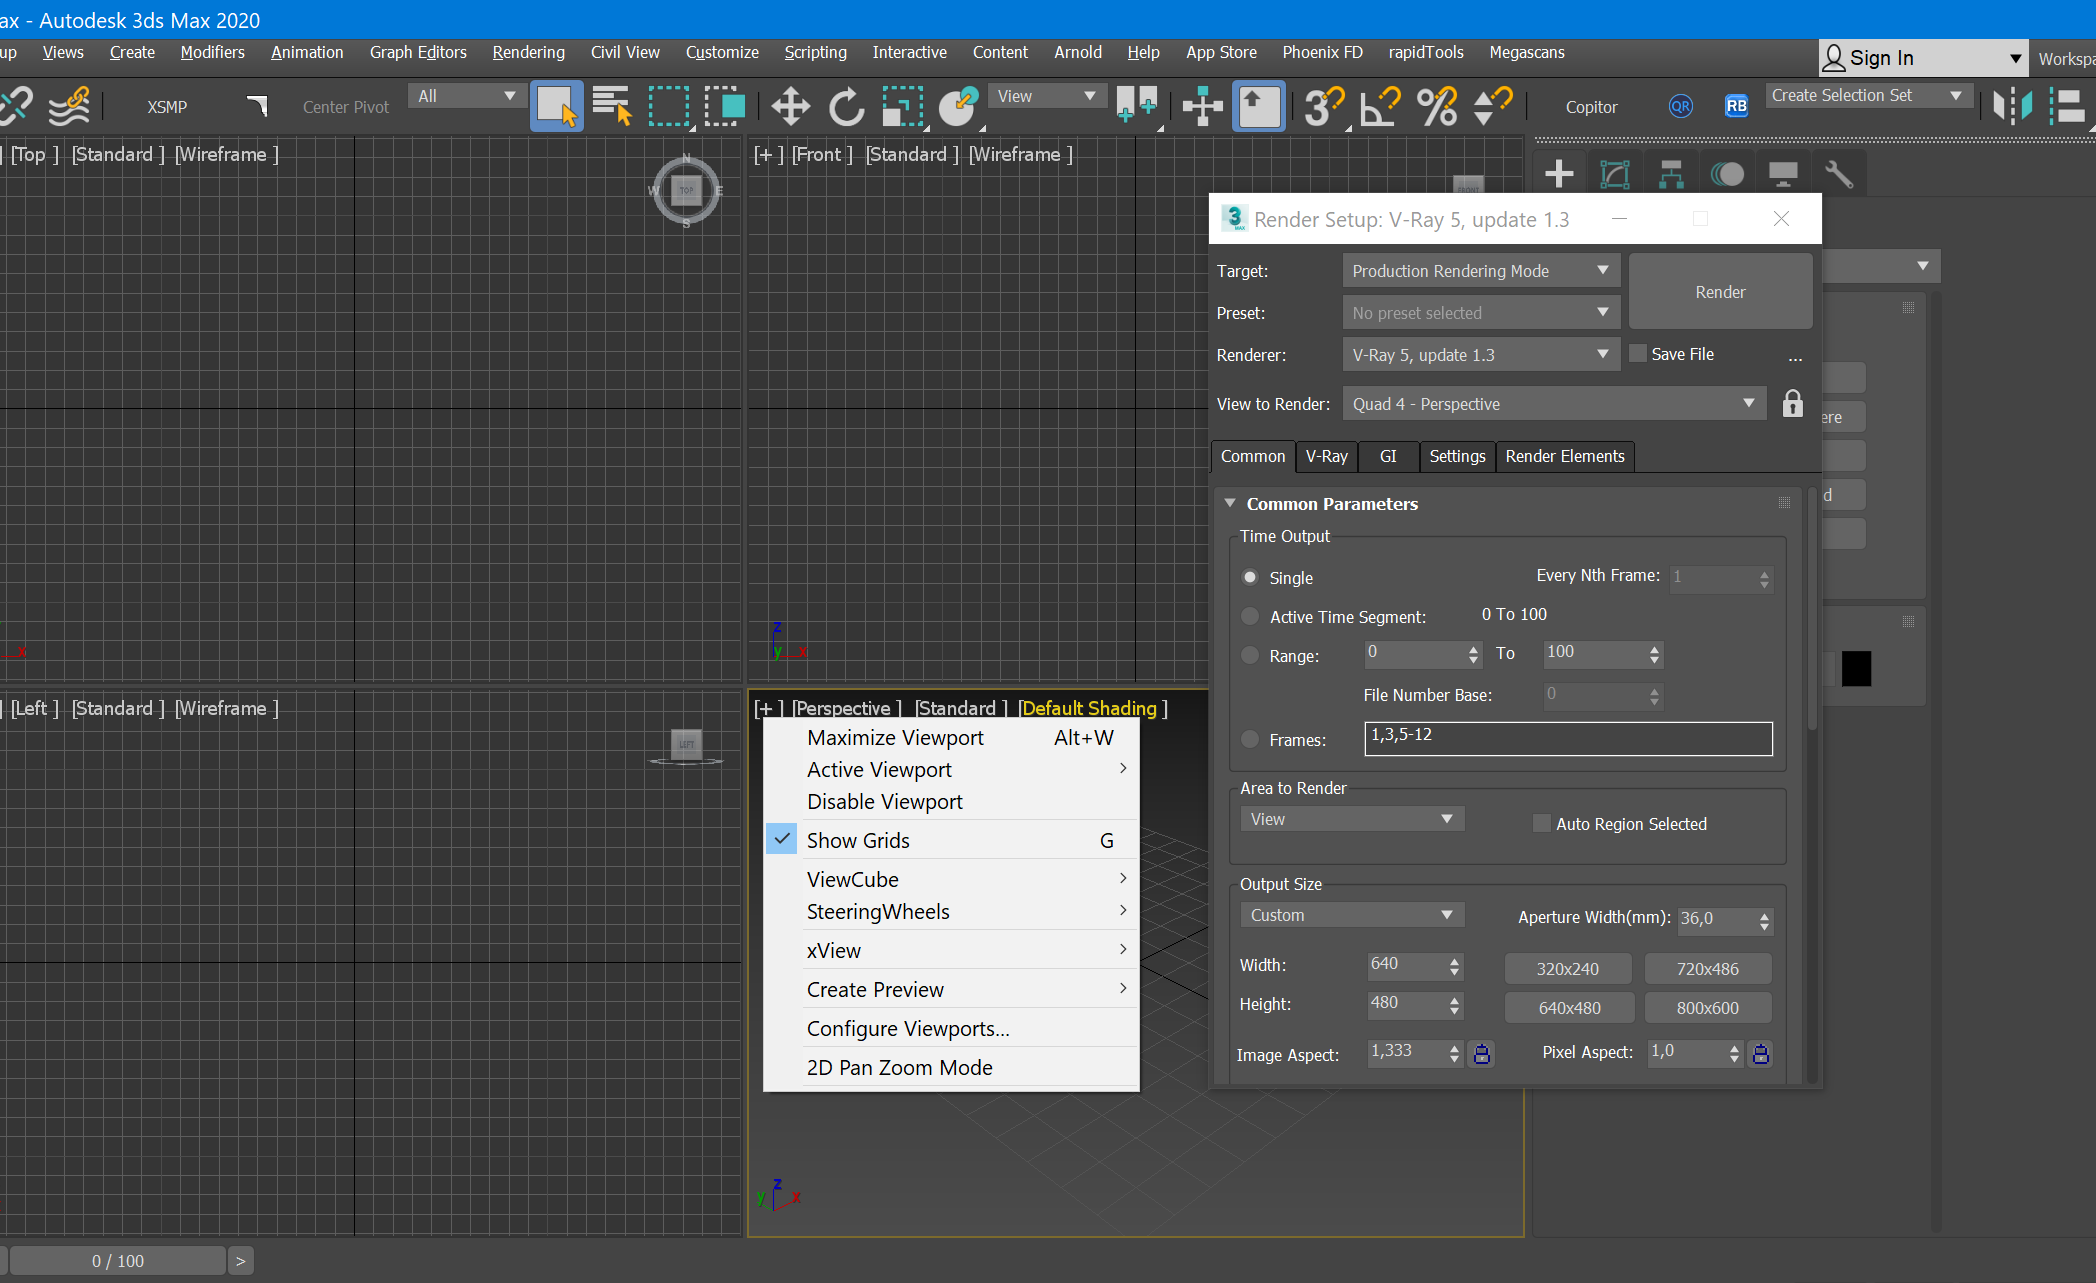Click Select and Place tool

(x=959, y=106)
